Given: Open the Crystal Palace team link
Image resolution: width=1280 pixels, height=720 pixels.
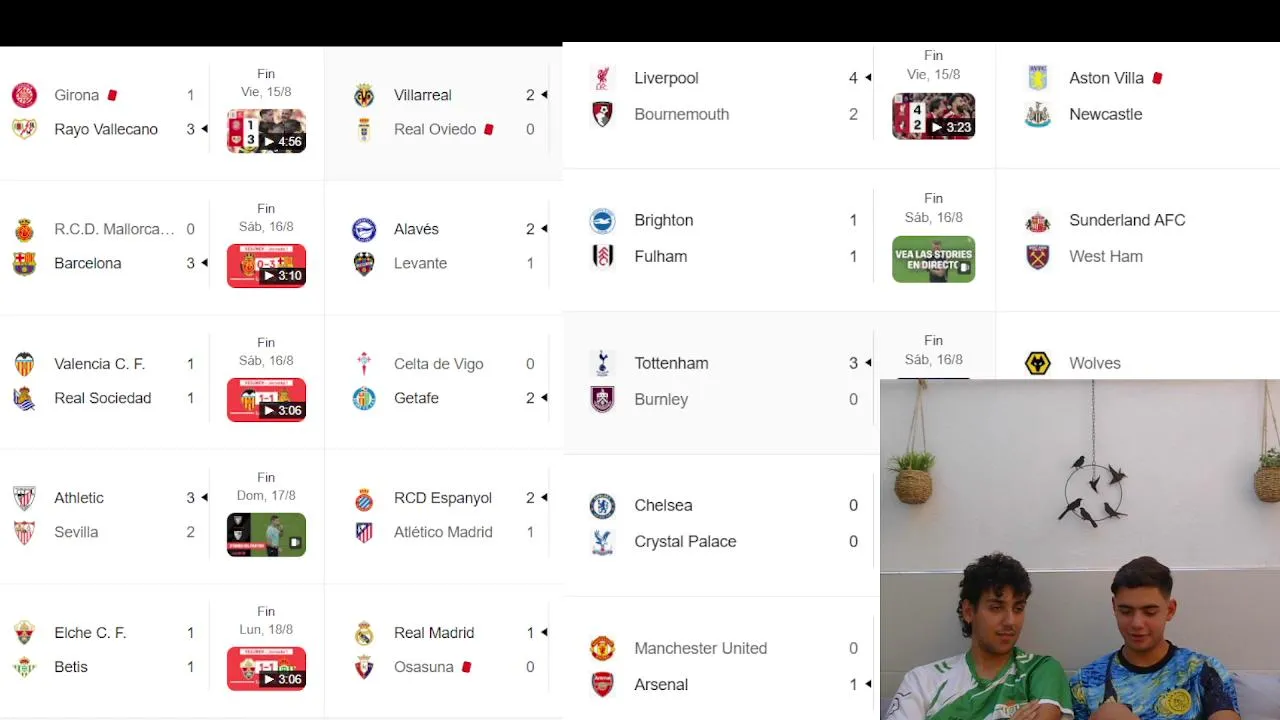Looking at the screenshot, I should (685, 541).
